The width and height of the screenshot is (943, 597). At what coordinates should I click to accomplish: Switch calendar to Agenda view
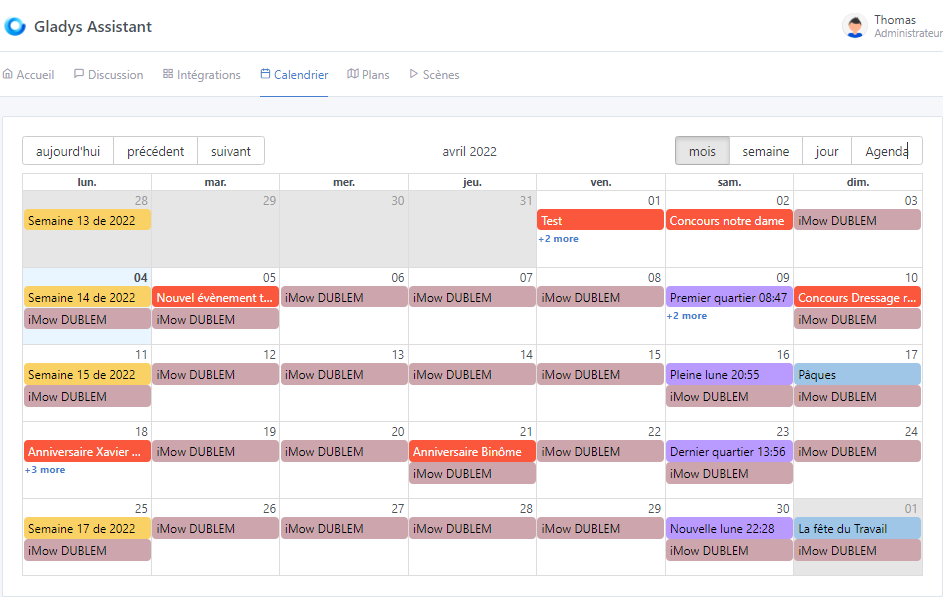[886, 151]
